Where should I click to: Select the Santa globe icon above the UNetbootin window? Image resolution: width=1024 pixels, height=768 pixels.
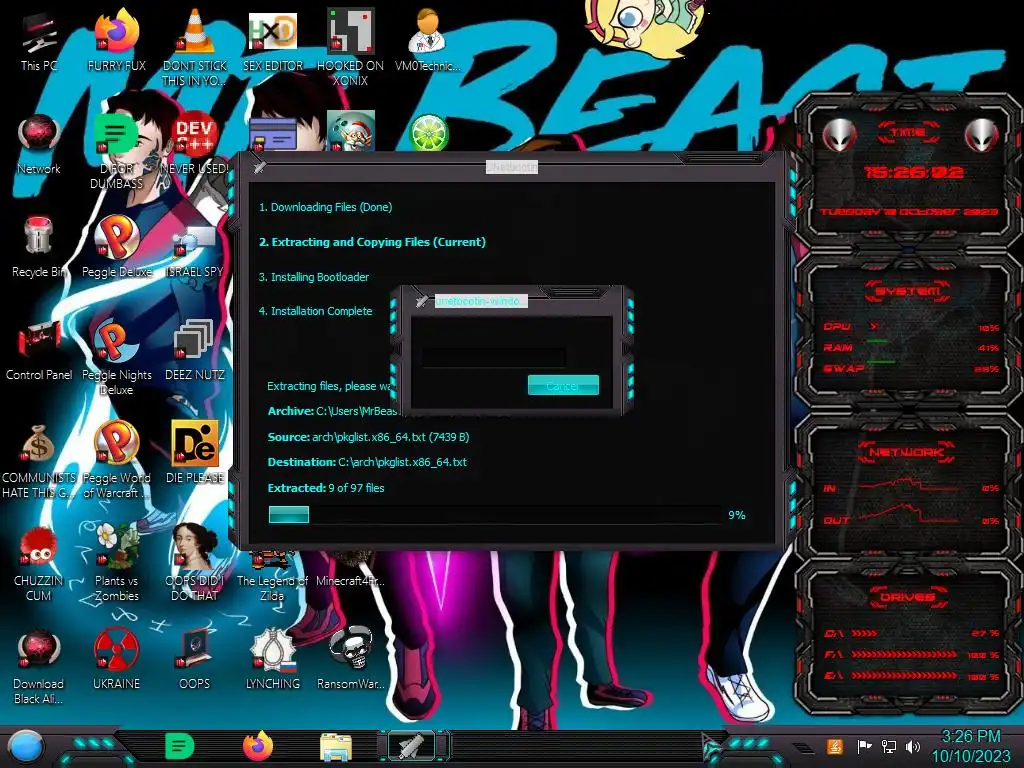click(350, 131)
